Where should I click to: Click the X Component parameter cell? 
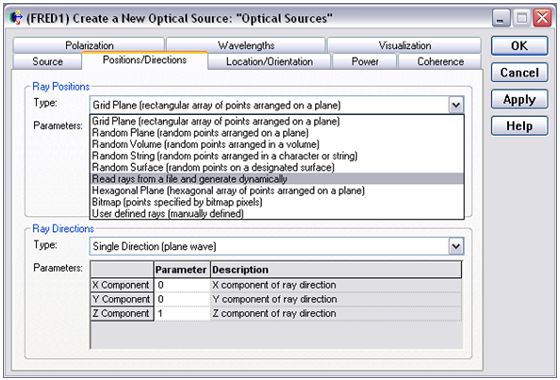(x=182, y=285)
